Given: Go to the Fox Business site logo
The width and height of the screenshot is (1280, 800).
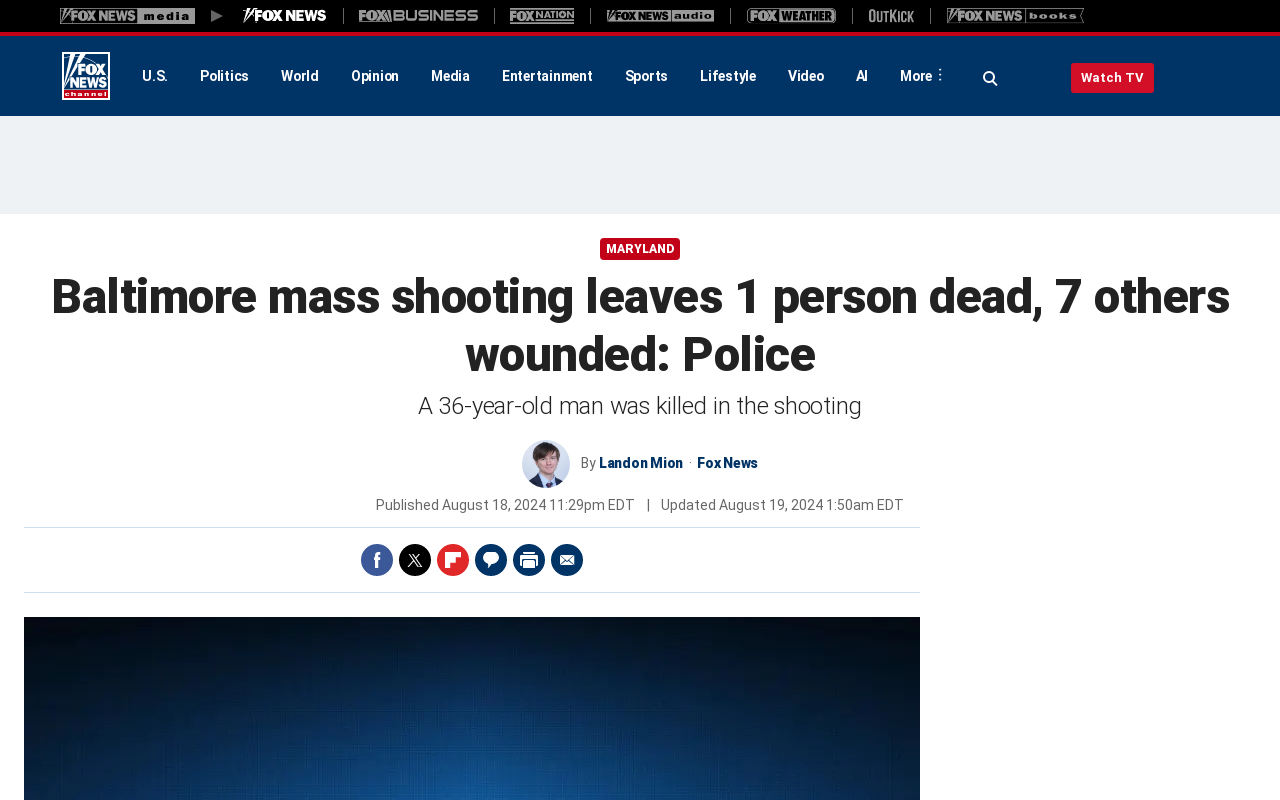Looking at the screenshot, I should click(418, 16).
